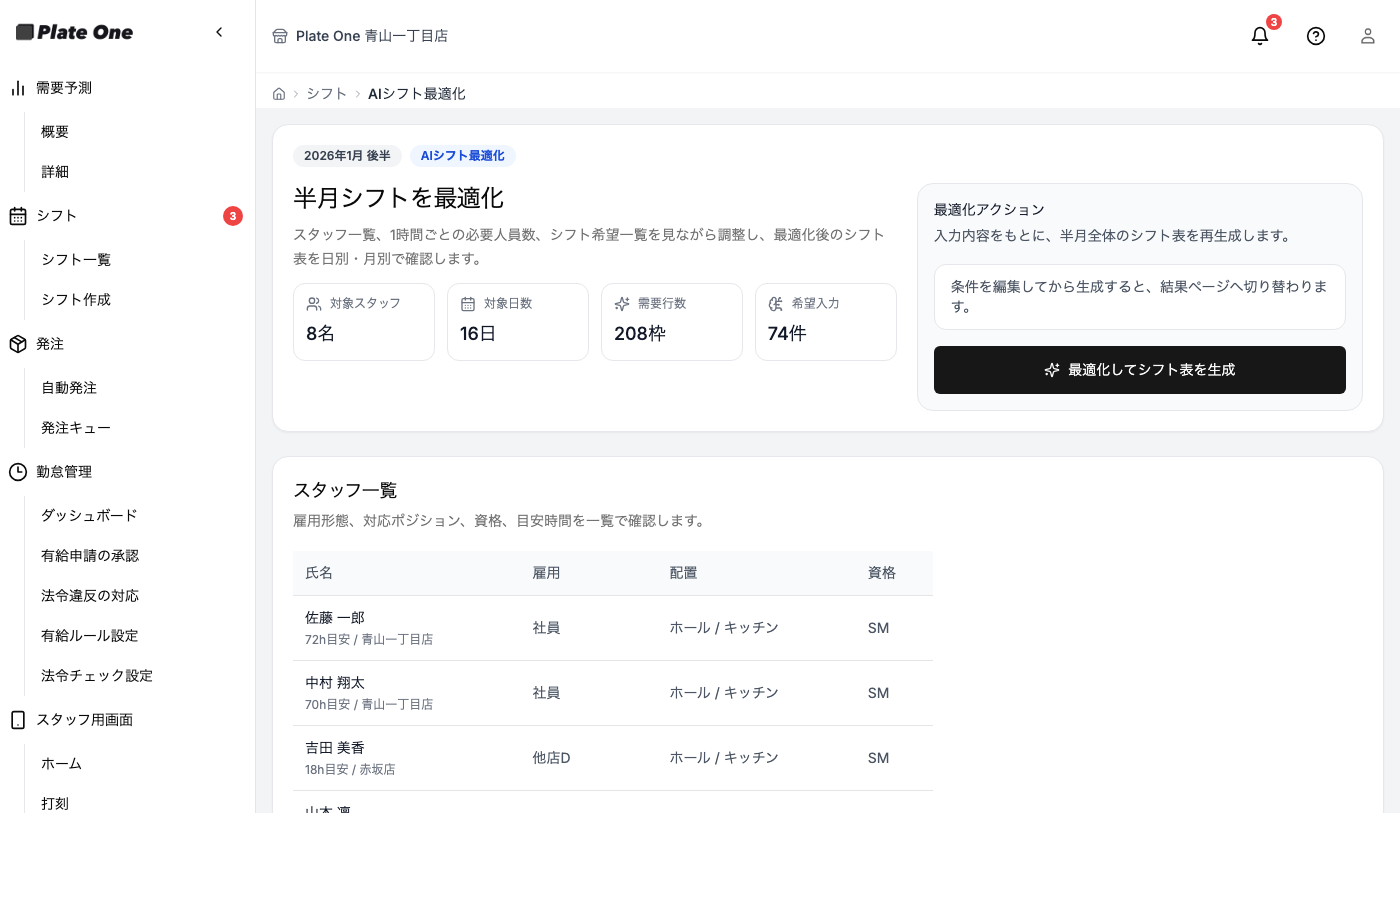Click the 希望入力 74件 card
Image resolution: width=1400 pixels, height=900 pixels.
pos(826,322)
